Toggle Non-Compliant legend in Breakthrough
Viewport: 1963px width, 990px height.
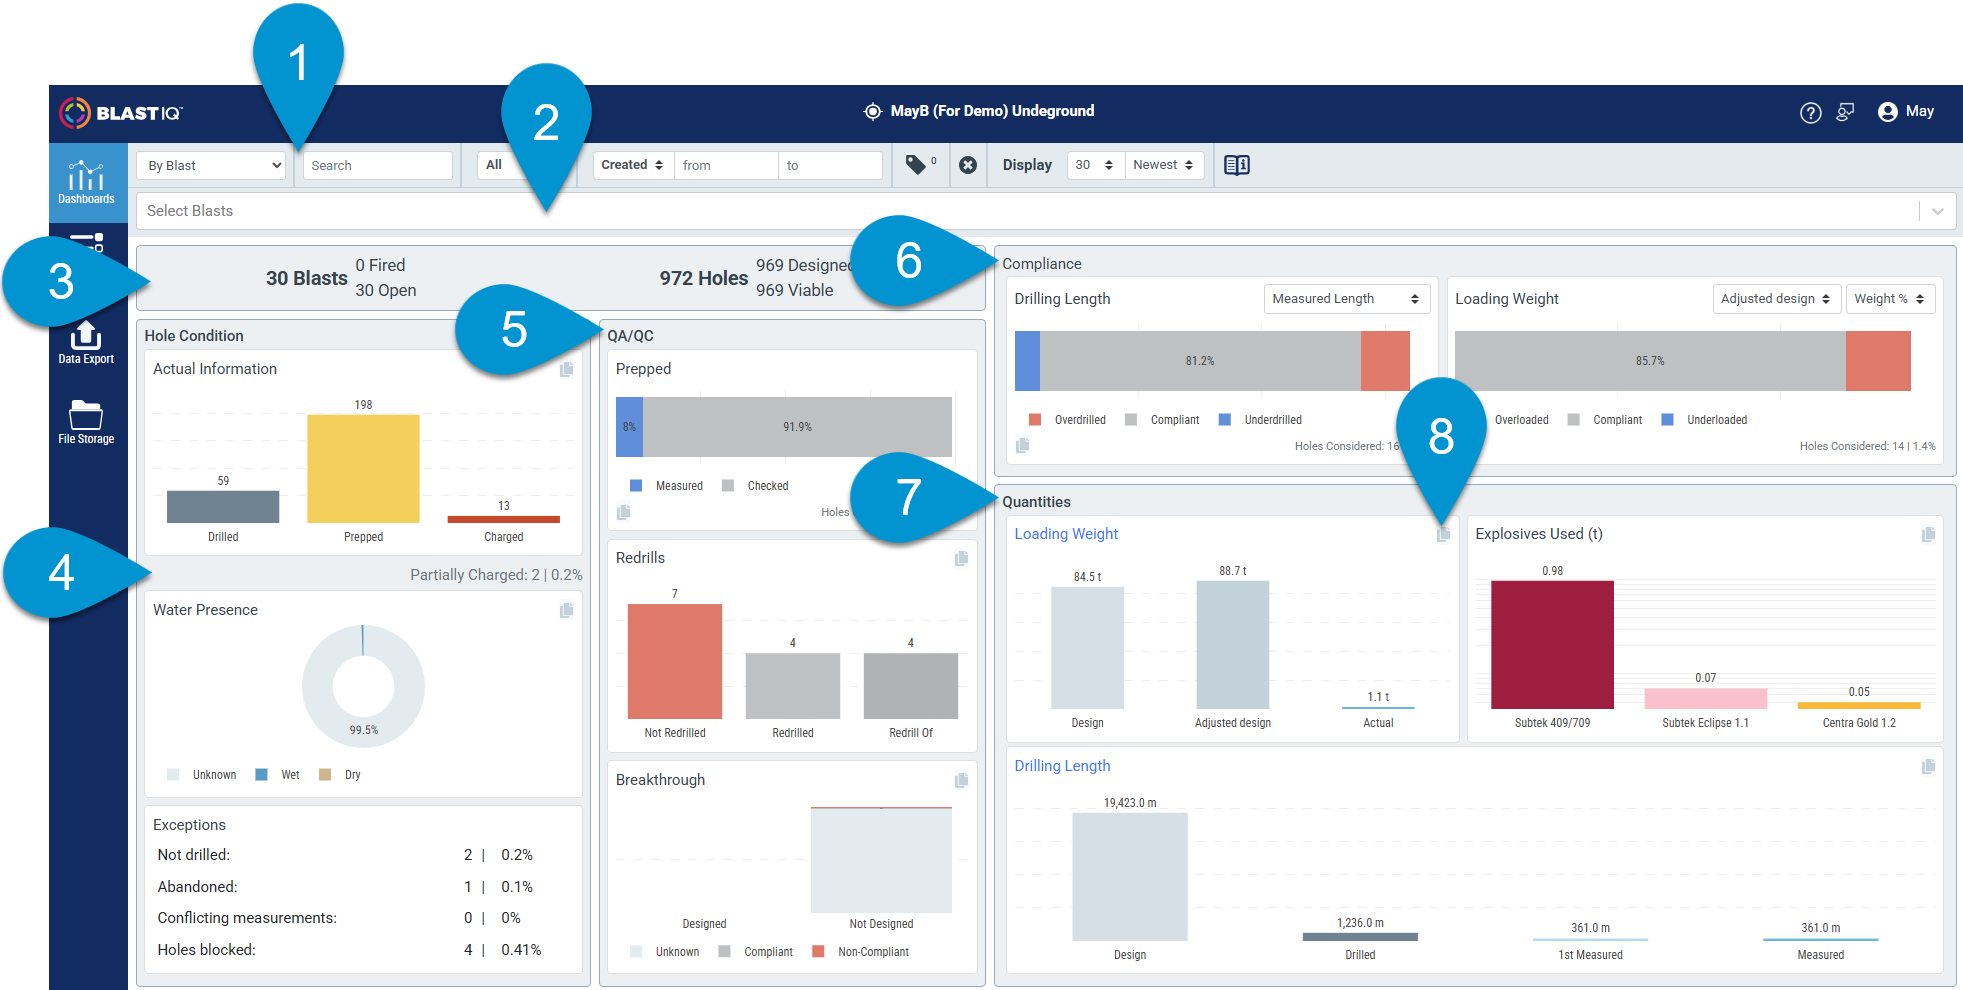[x=861, y=952]
